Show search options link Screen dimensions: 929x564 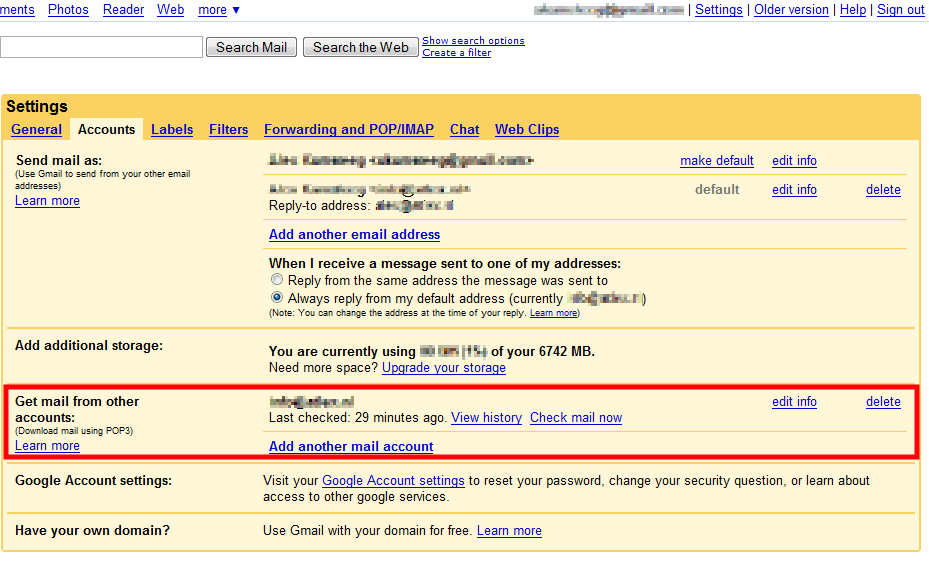tap(473, 40)
